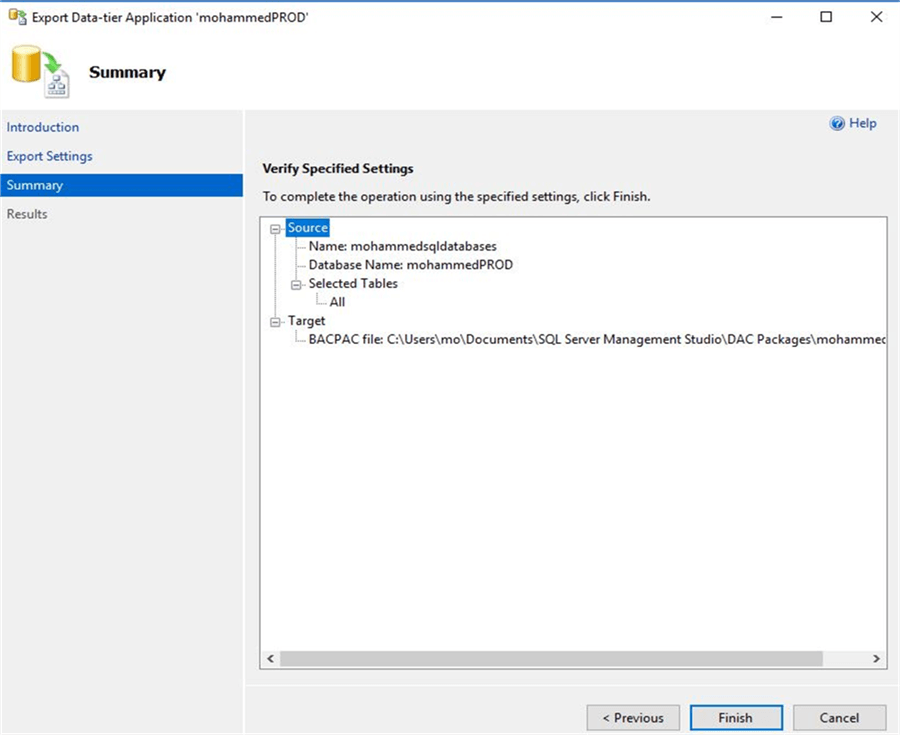Select the All tables tree item
The image size is (900, 735).
pos(338,302)
